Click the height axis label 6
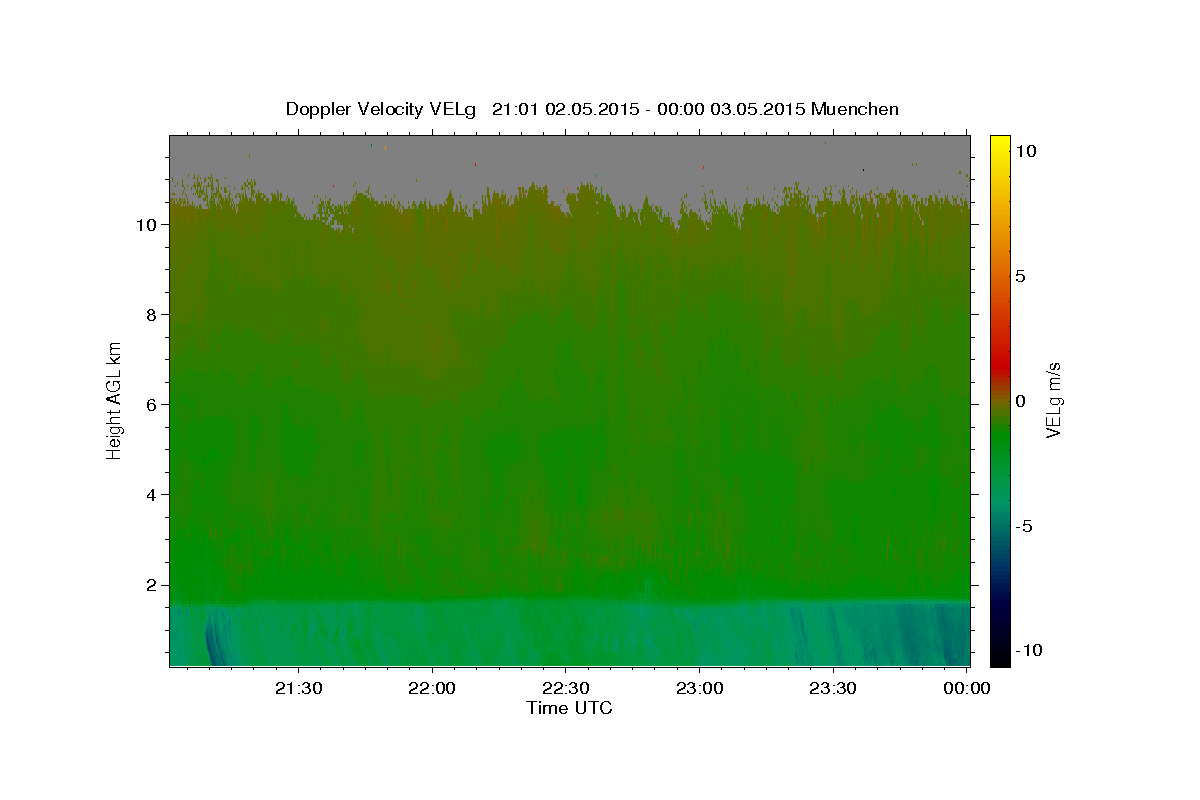The width and height of the screenshot is (1200, 800). (152, 405)
